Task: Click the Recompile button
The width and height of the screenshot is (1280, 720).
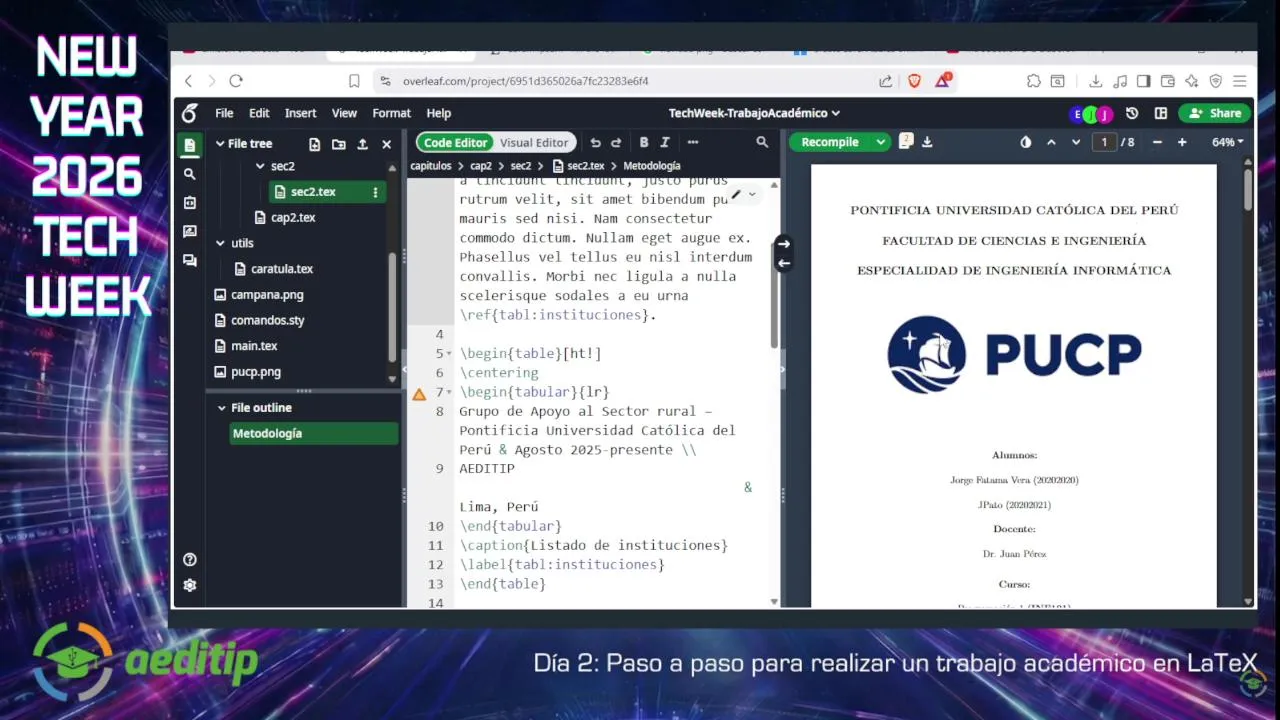Action: pyautogui.click(x=830, y=142)
